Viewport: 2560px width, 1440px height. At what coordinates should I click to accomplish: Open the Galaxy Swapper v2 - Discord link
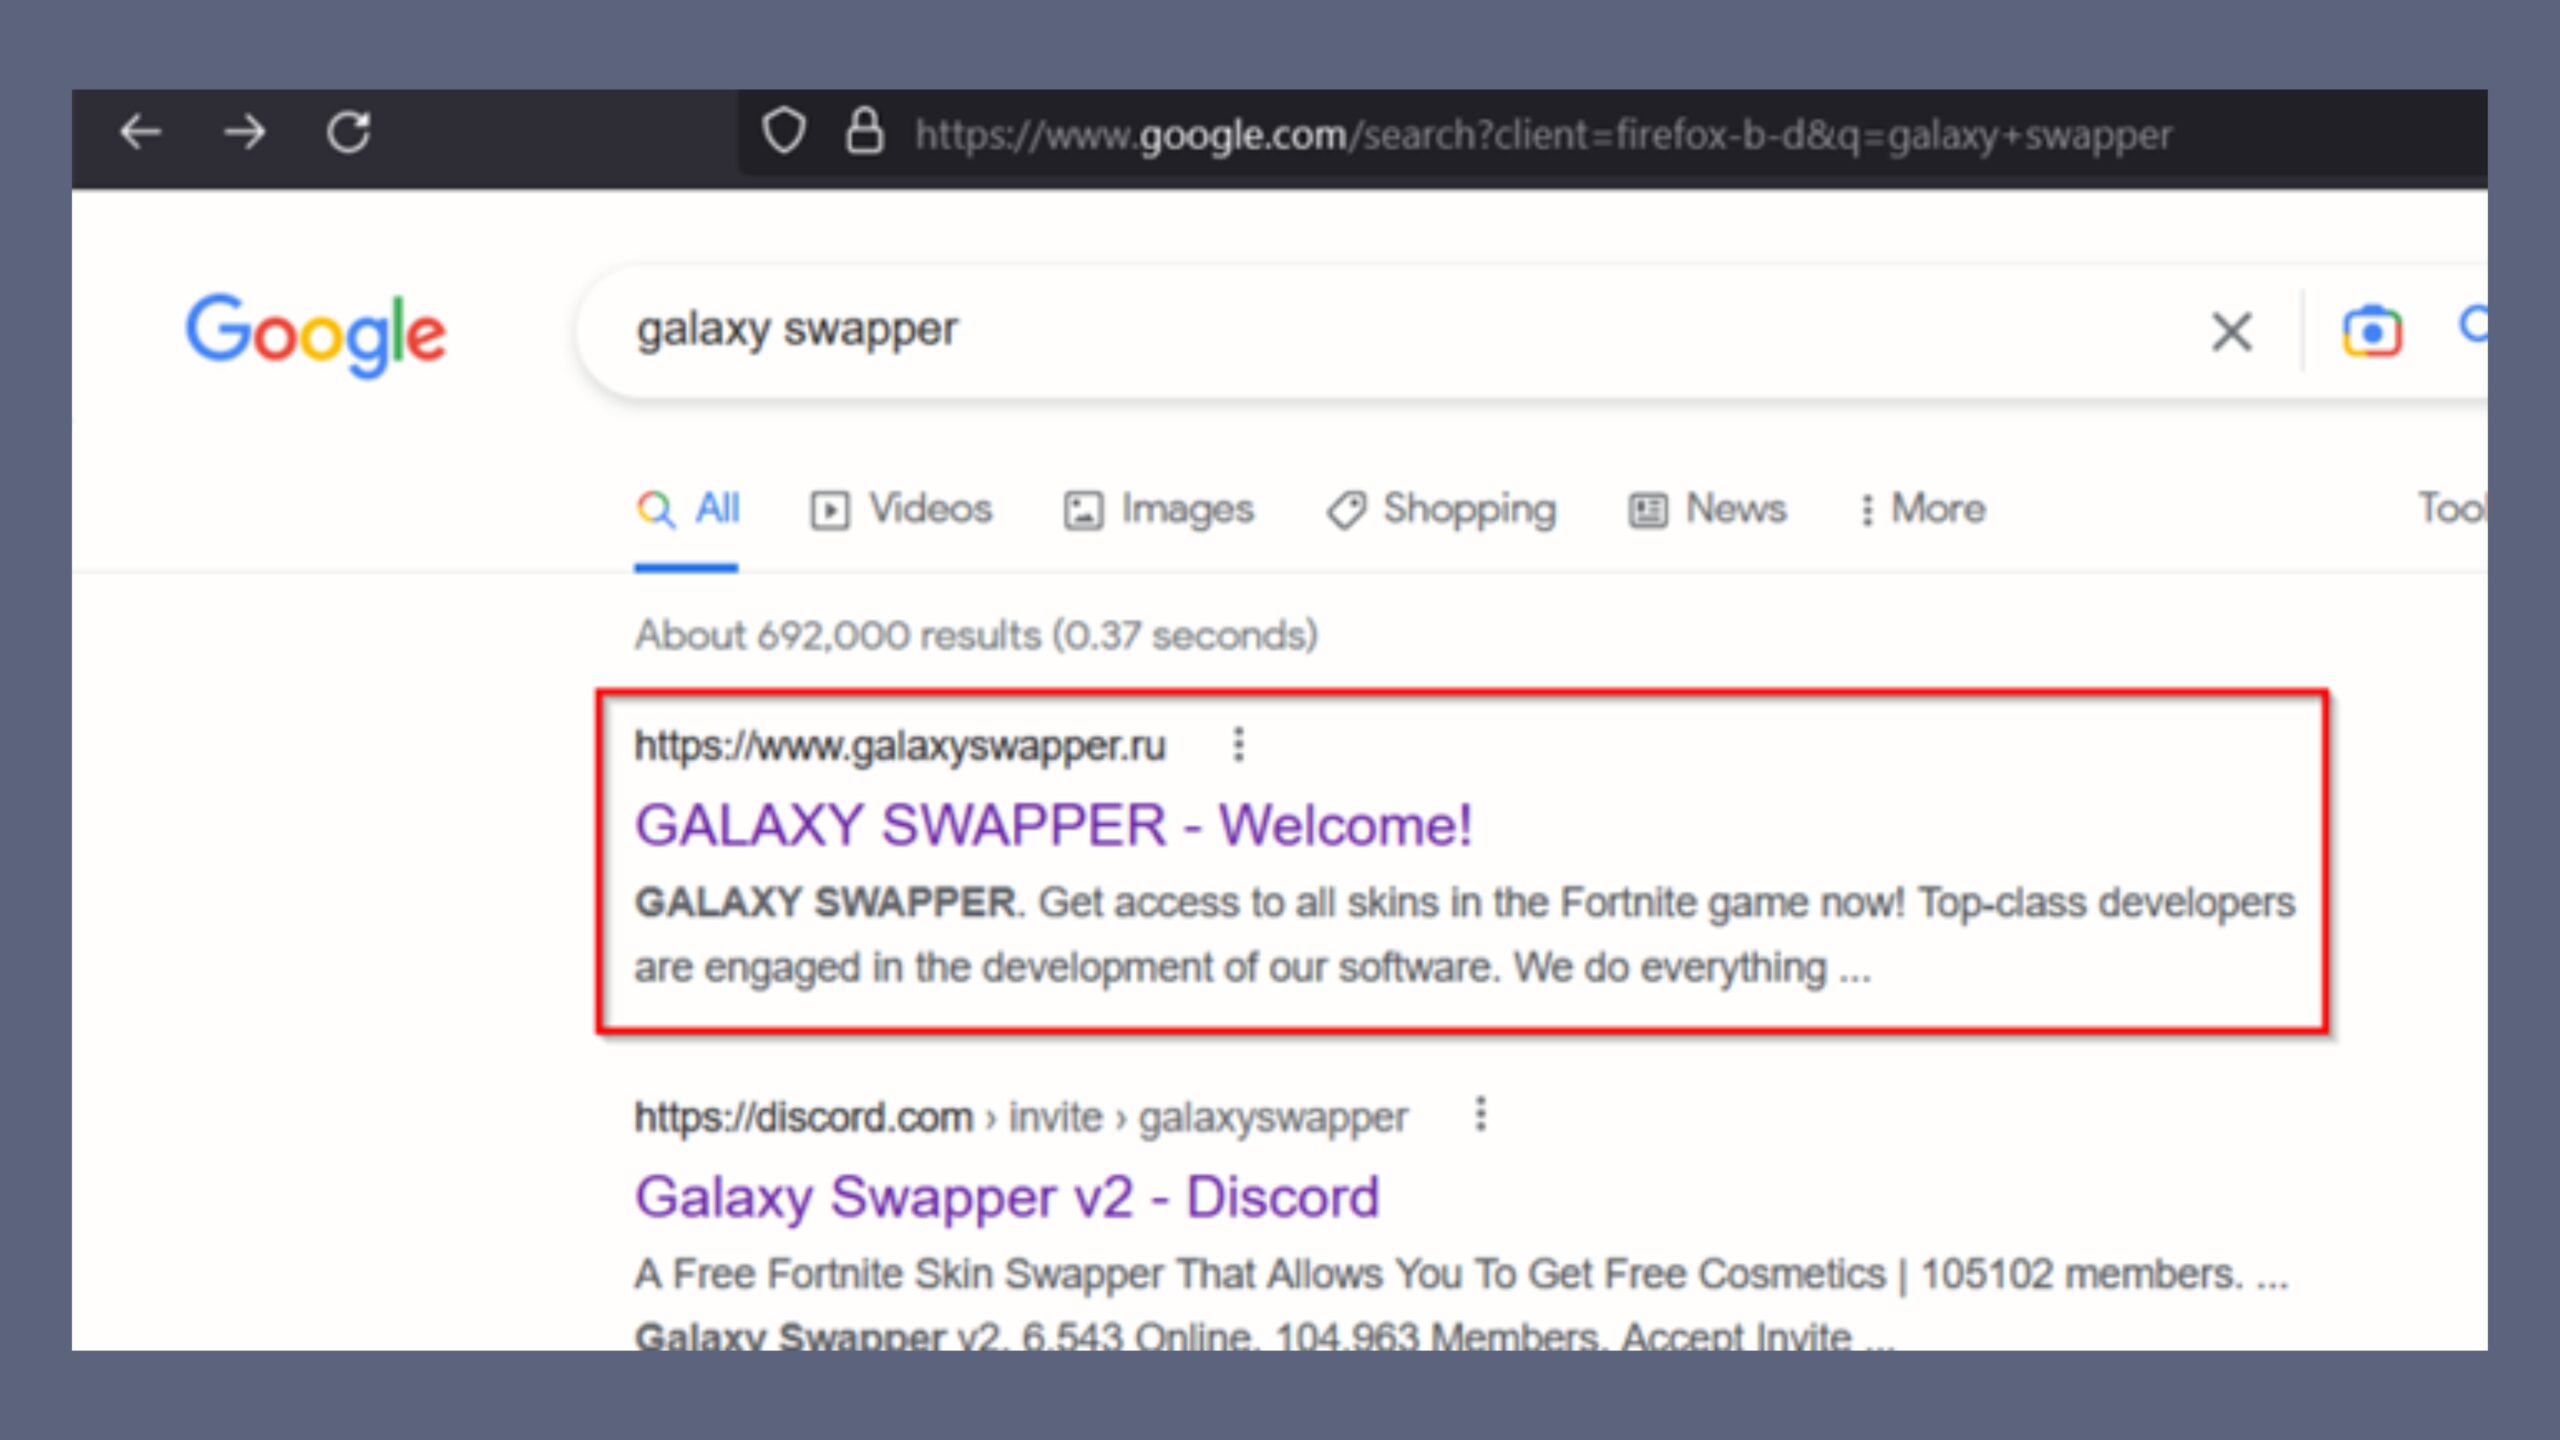[x=1007, y=1197]
